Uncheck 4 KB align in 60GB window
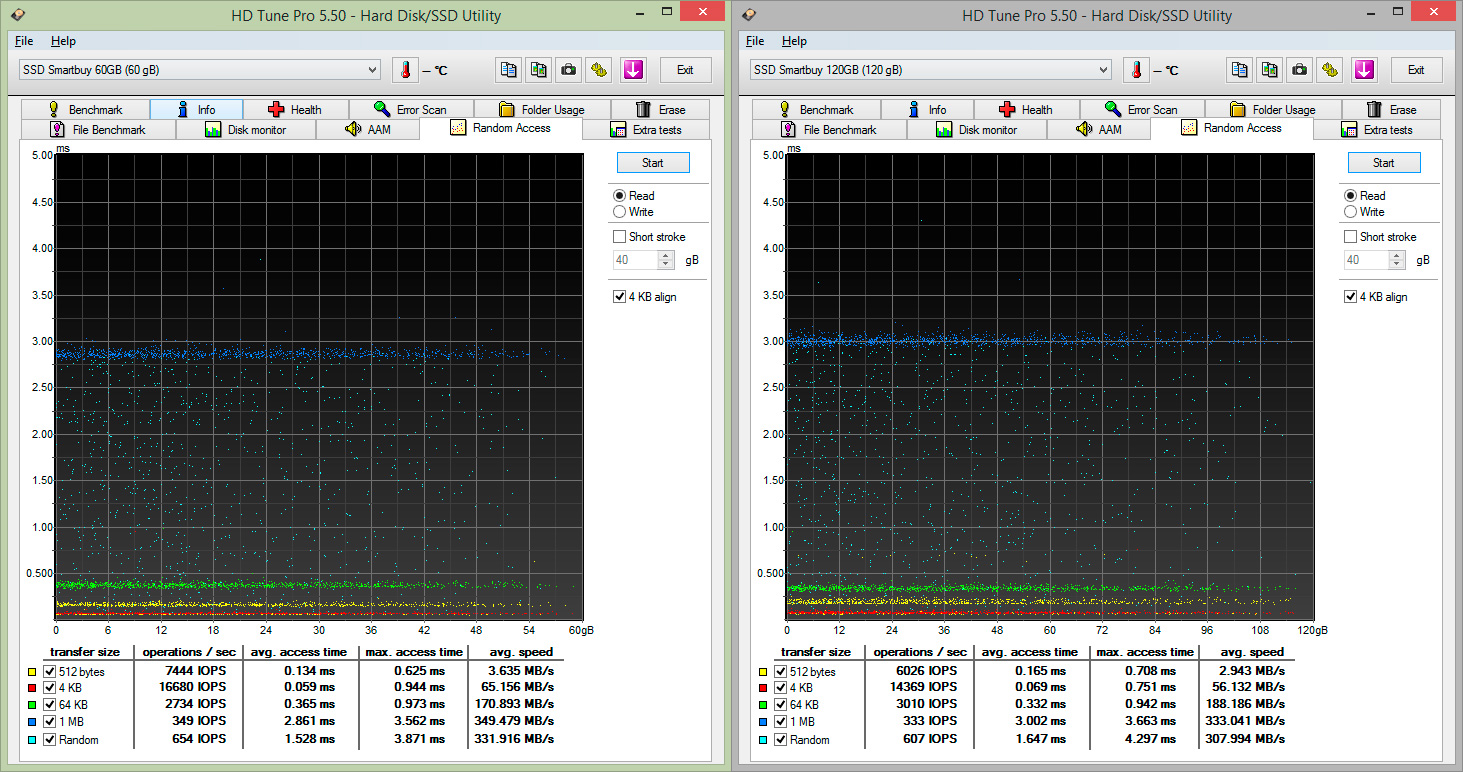 (x=620, y=297)
